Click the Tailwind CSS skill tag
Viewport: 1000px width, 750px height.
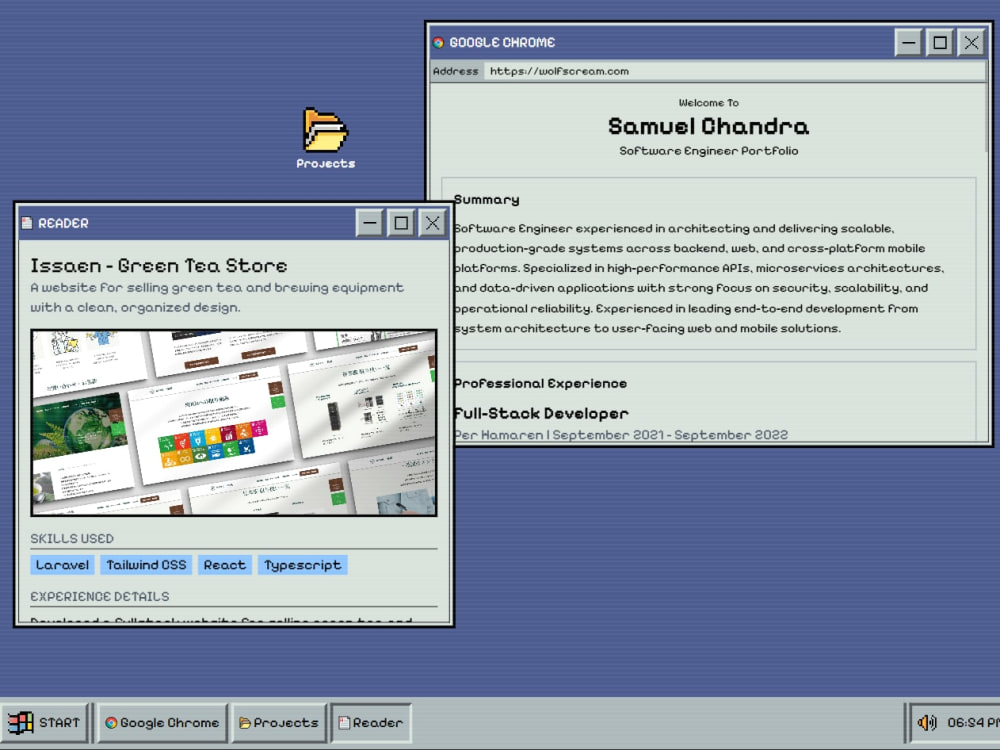(x=146, y=565)
